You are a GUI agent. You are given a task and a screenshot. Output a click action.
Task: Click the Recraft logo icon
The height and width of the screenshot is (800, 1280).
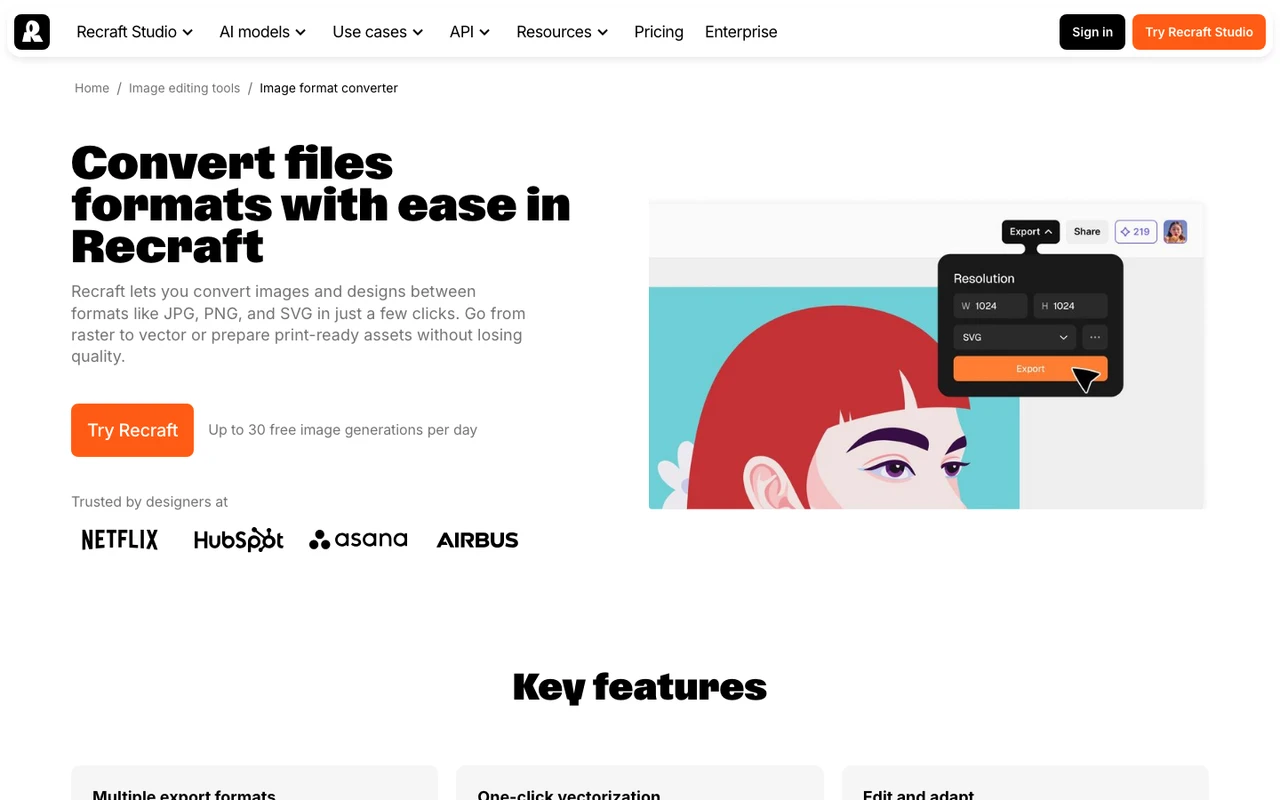click(x=32, y=32)
